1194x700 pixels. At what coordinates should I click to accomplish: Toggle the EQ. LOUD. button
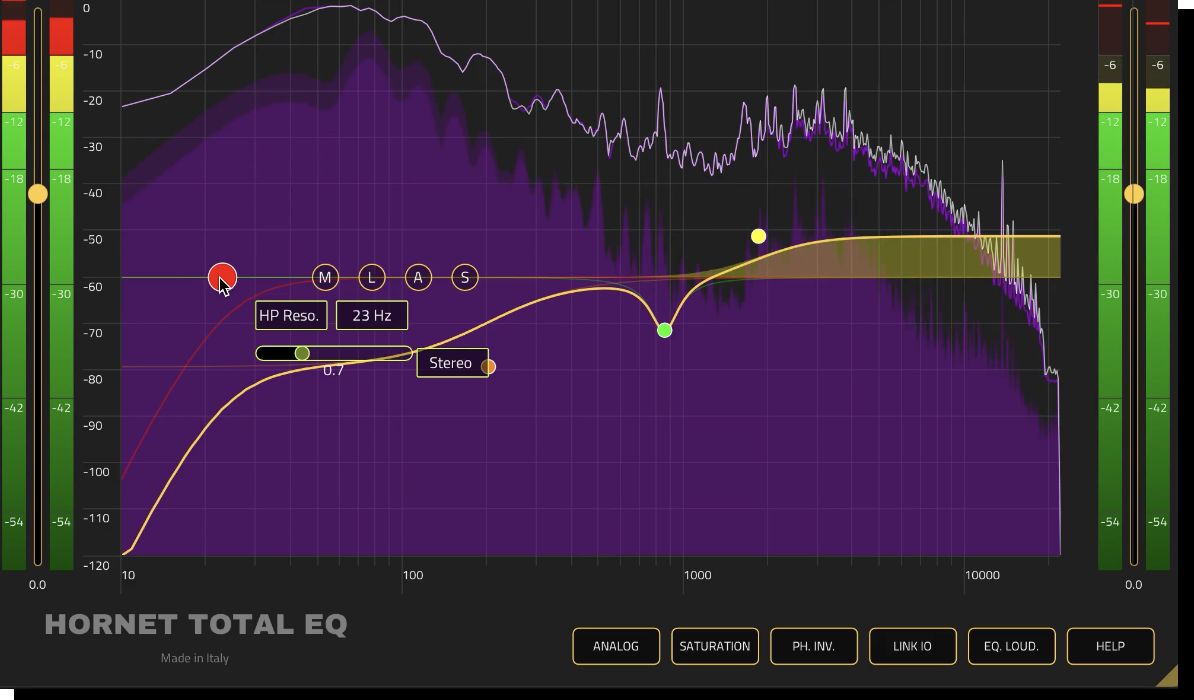tap(1011, 646)
